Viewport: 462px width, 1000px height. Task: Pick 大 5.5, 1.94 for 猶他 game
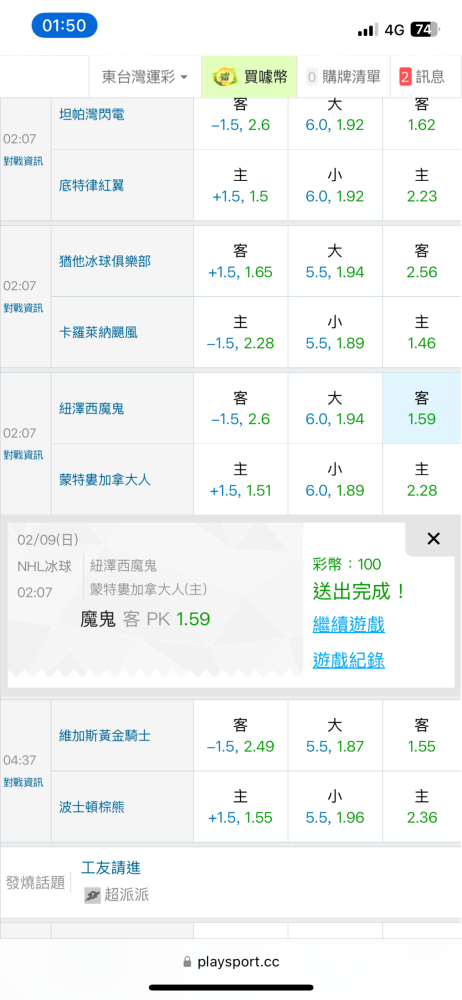335,261
